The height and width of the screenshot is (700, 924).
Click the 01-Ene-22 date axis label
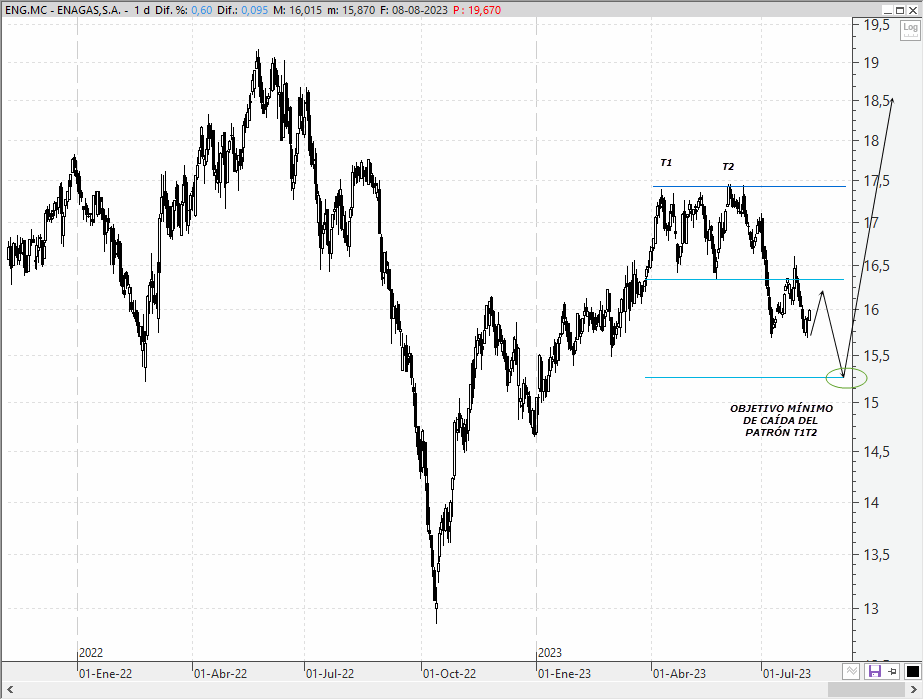[105, 673]
